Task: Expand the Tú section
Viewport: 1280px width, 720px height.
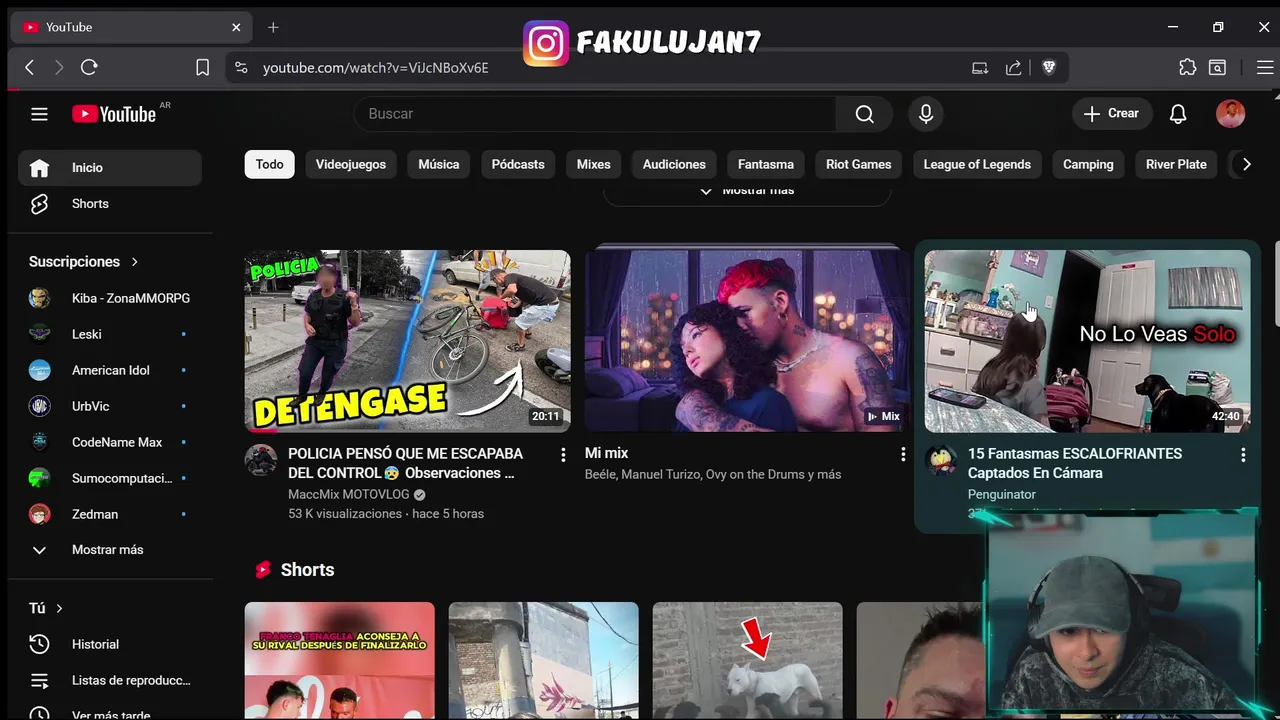Action: [x=46, y=608]
